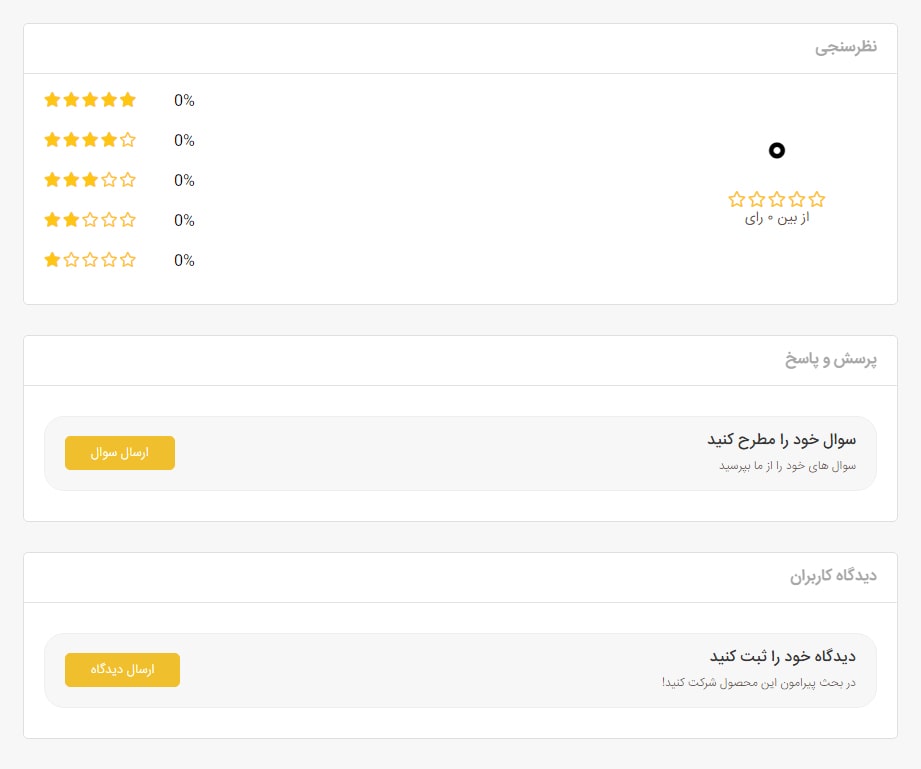921x769 pixels.
Task: Click the 0% next to one star
Action: point(184,260)
